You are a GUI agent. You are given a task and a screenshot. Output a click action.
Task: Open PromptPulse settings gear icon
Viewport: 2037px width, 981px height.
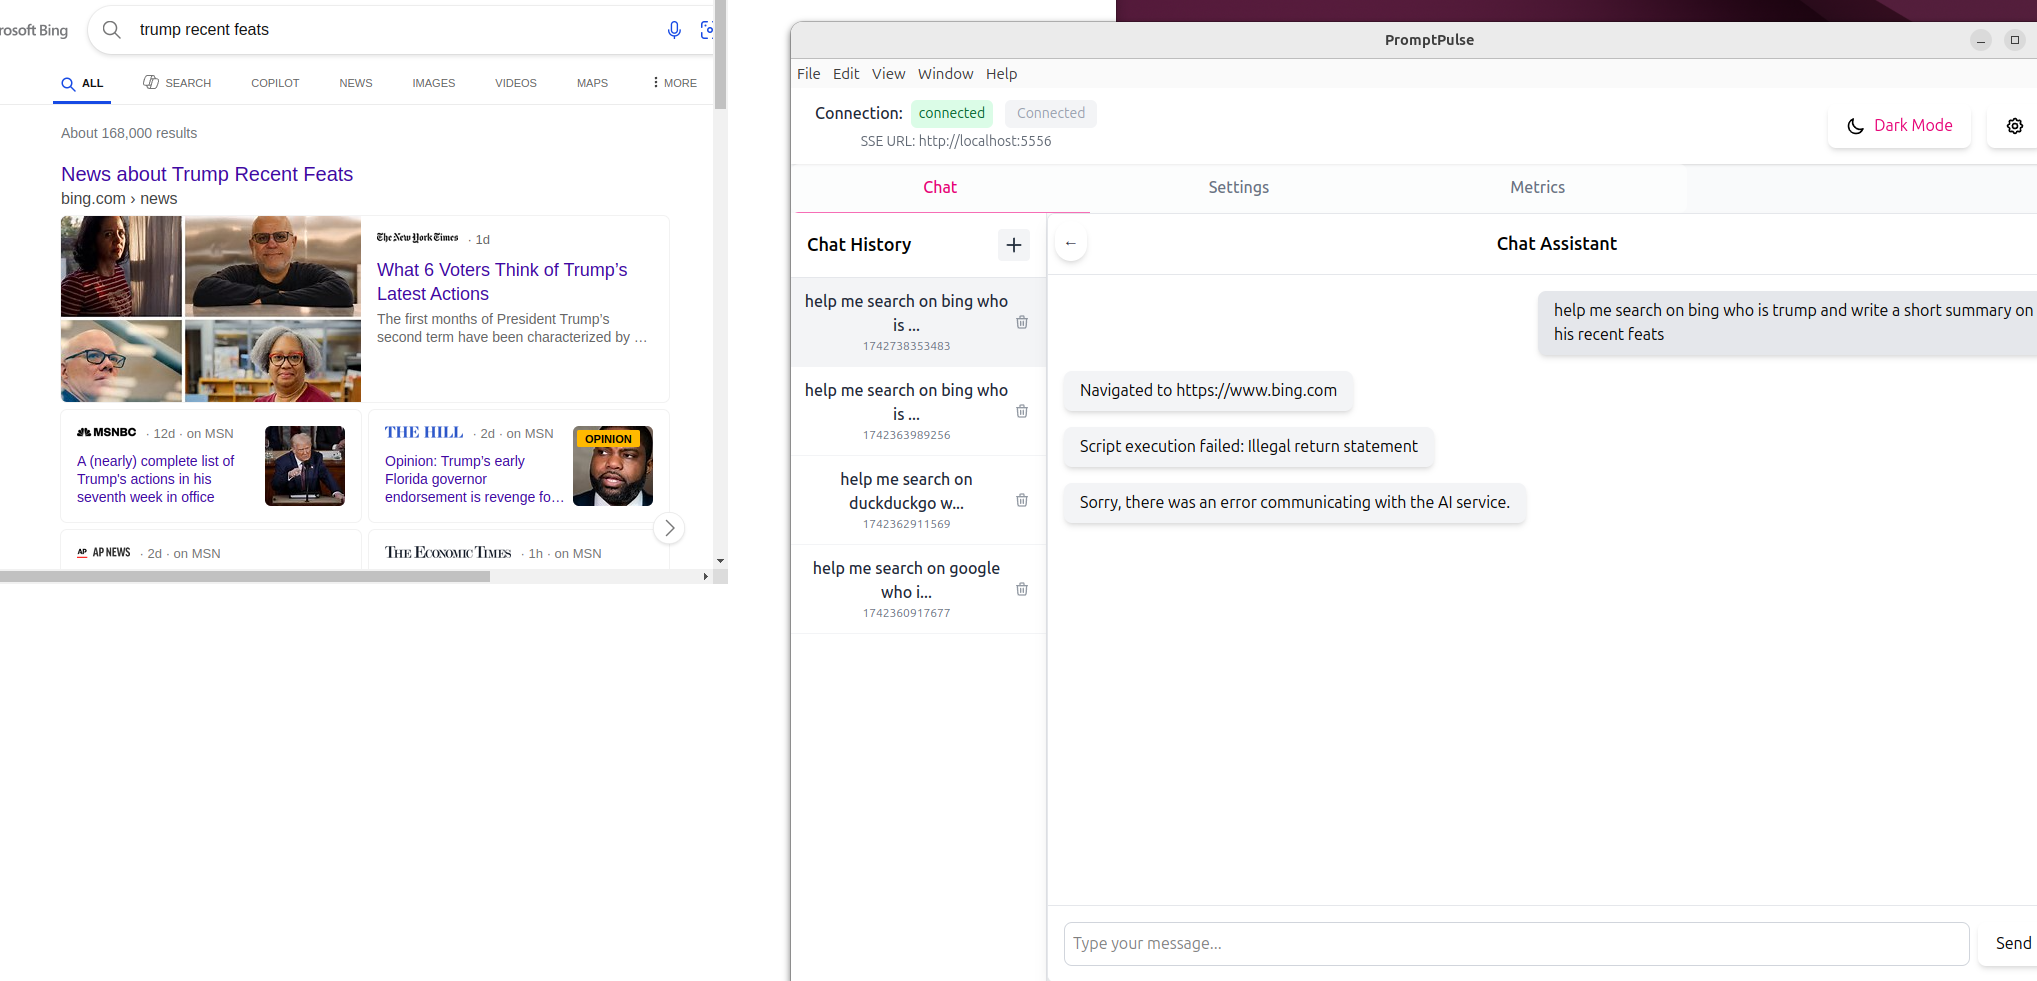point(2015,126)
